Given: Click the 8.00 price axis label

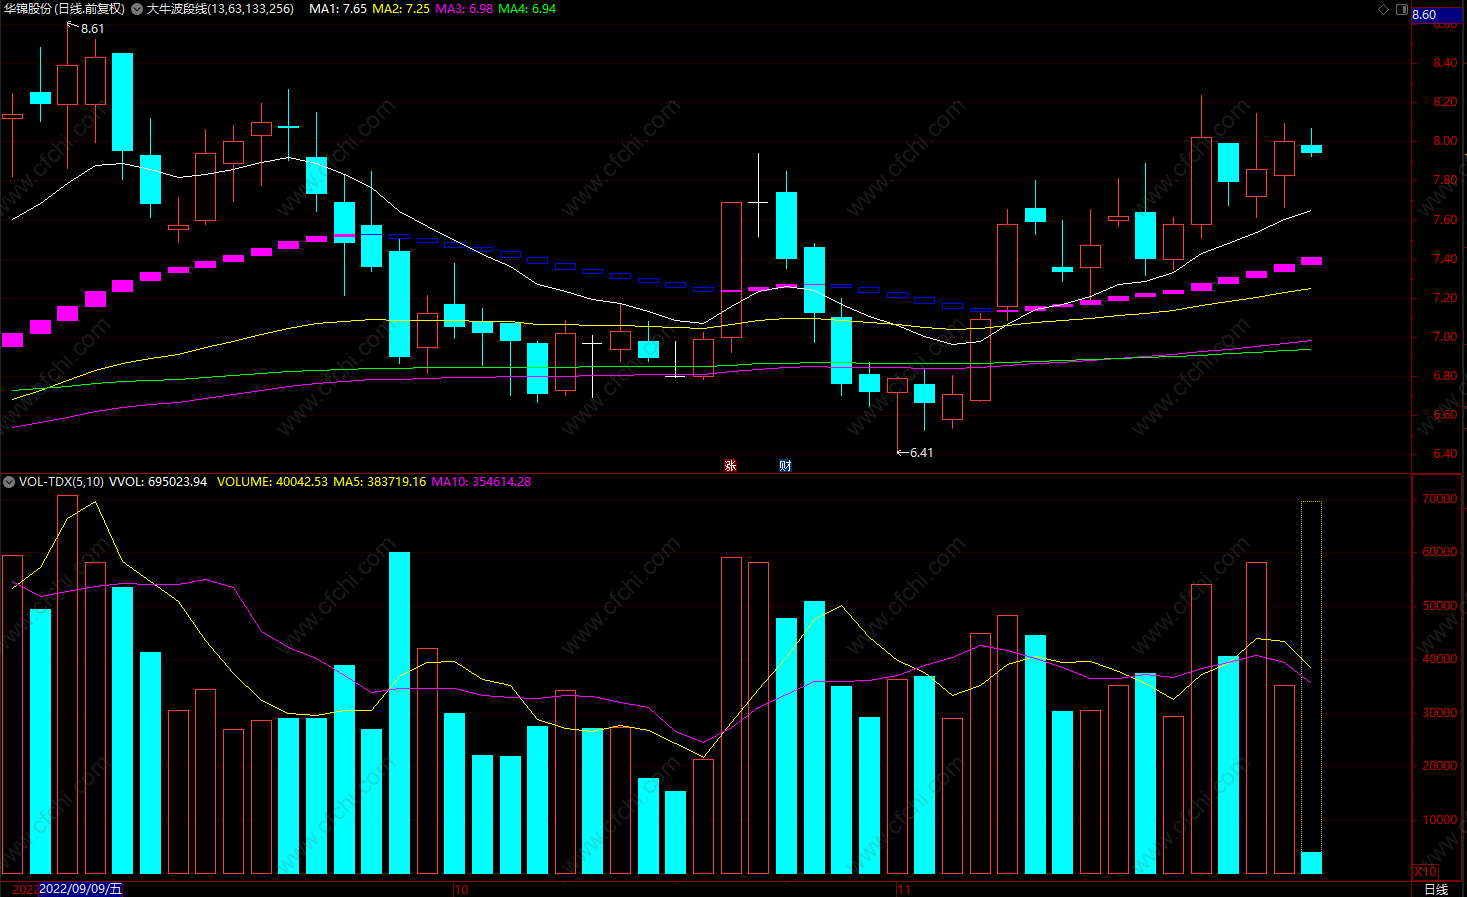Looking at the screenshot, I should 1445,141.
